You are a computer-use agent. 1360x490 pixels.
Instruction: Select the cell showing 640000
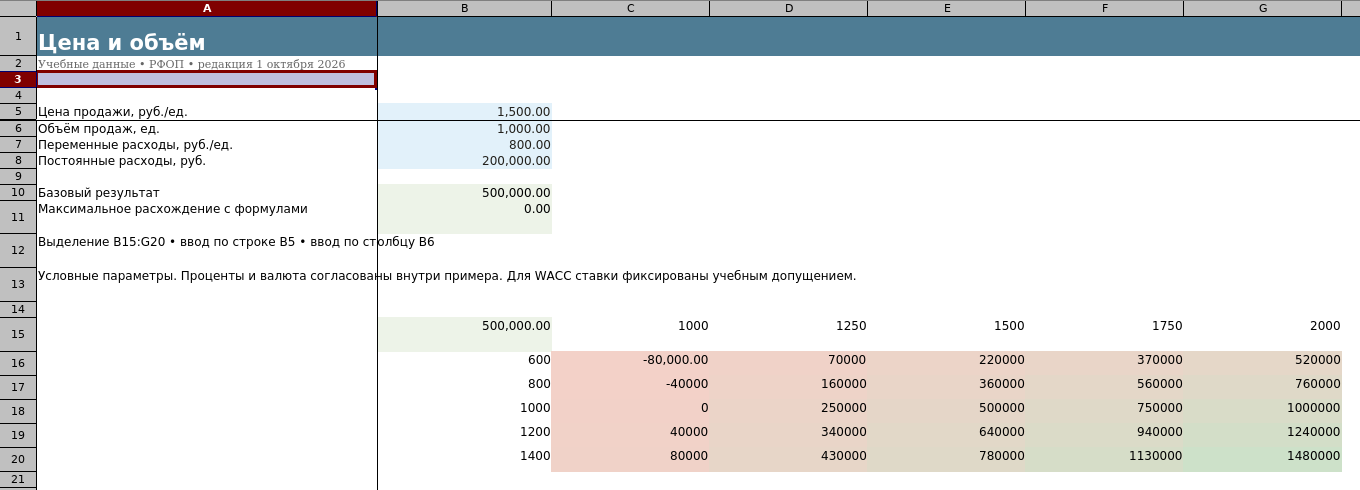[946, 435]
